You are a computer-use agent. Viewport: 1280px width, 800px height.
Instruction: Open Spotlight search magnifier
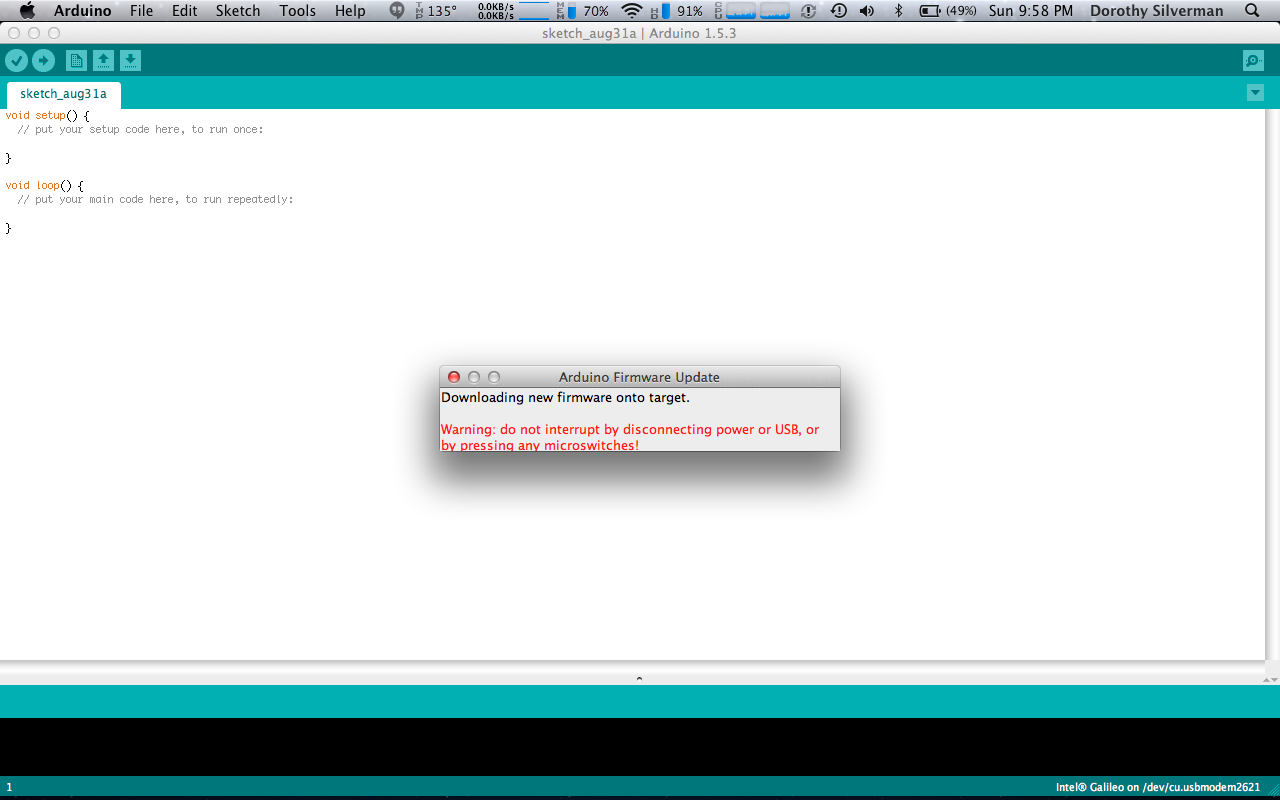1252,11
